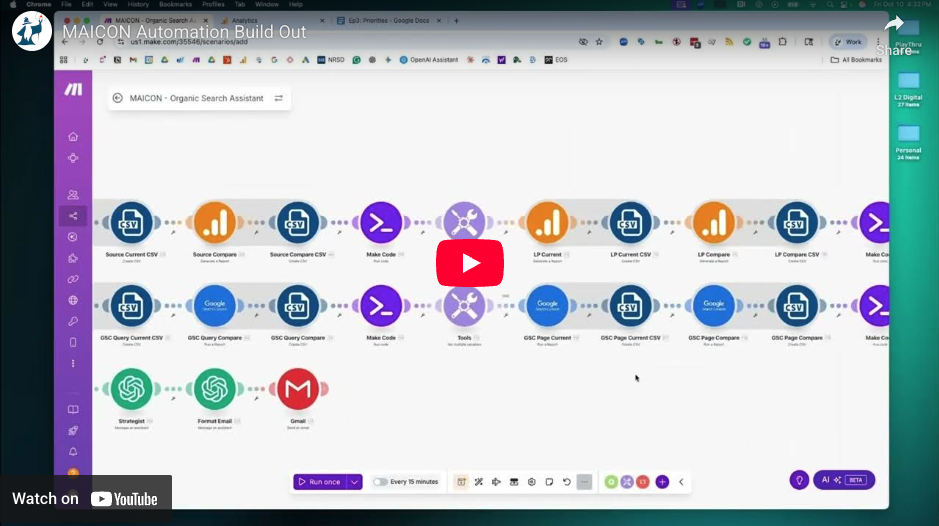Open the Strategist OpenAI module
Viewport: 939px width, 526px height.
point(131,389)
